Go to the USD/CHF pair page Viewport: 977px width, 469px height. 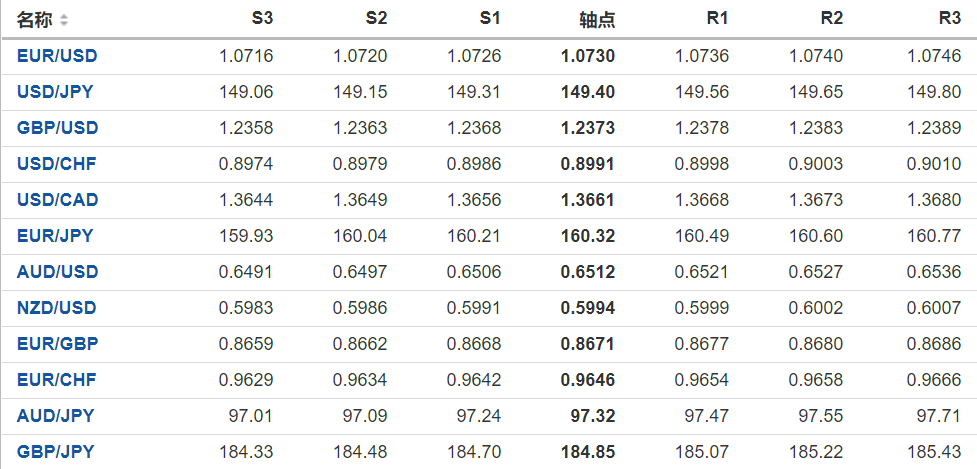tap(57, 164)
